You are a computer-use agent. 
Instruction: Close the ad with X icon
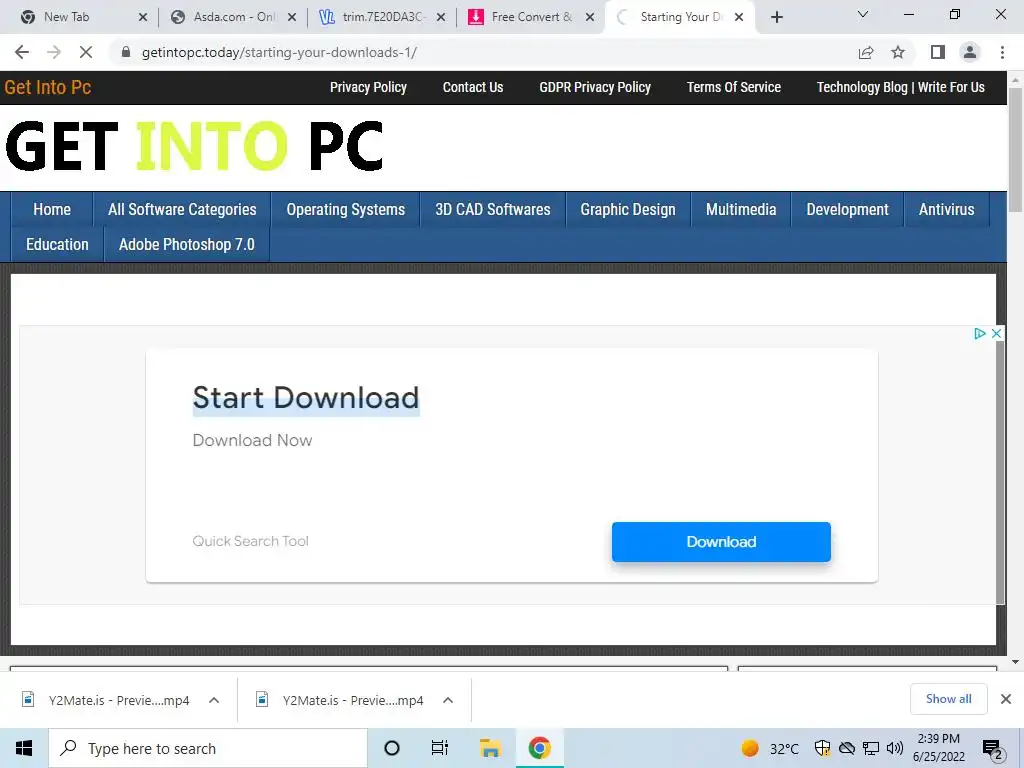(996, 334)
